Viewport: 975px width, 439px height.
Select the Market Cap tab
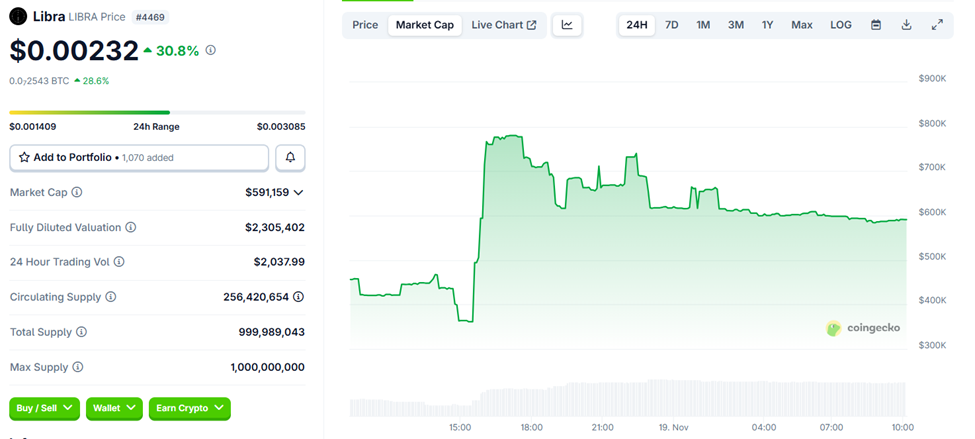(425, 25)
